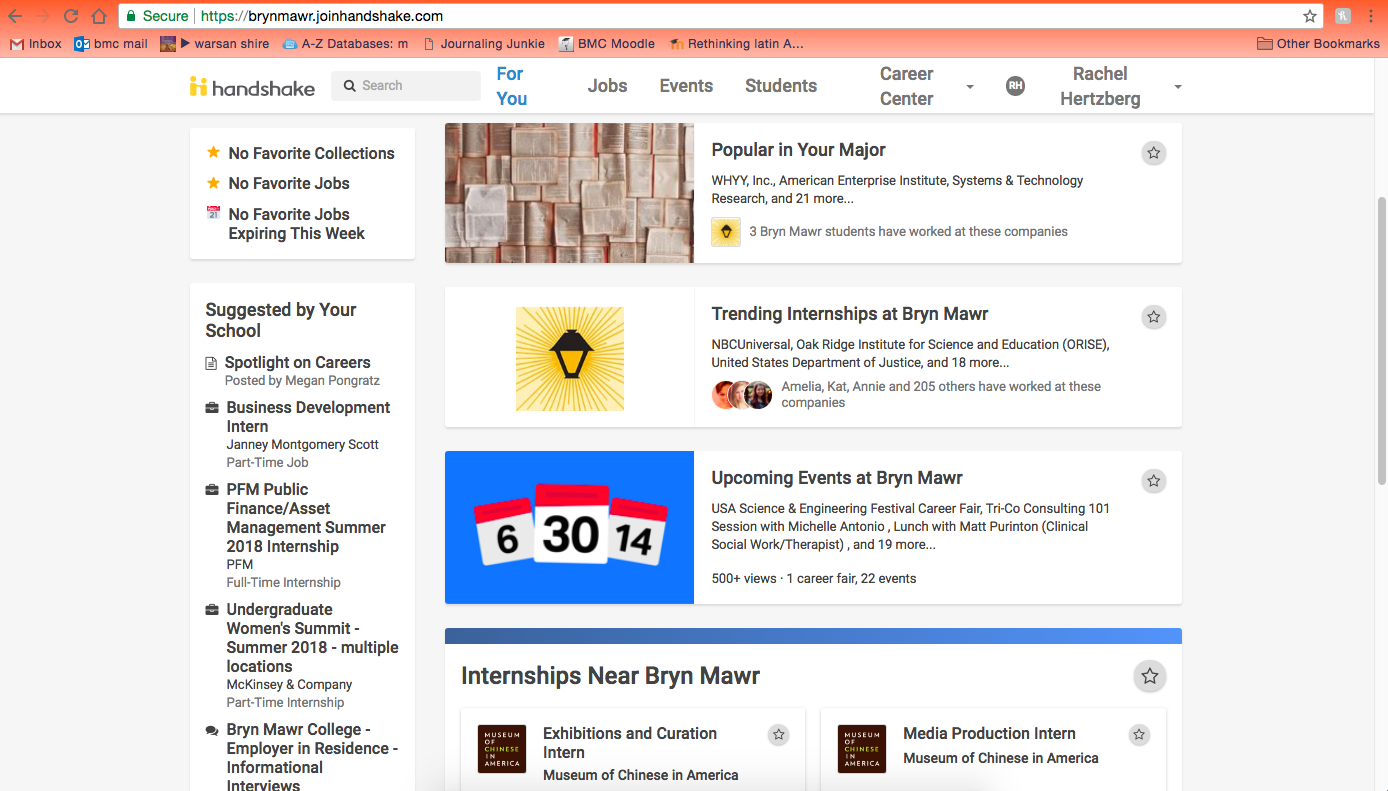1388x791 pixels.
Task: Open No Favorite Jobs Expiring This Week
Action: (x=296, y=224)
